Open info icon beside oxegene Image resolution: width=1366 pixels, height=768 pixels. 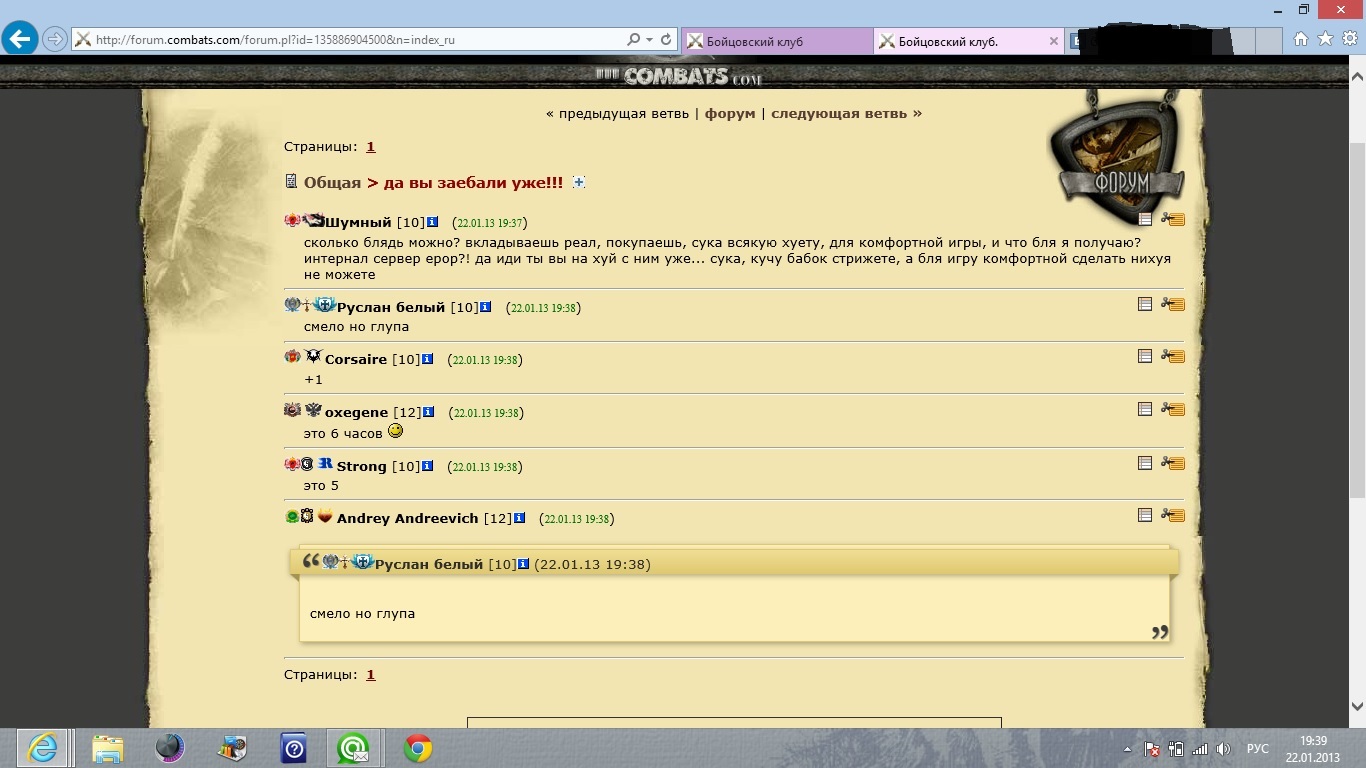(x=429, y=412)
